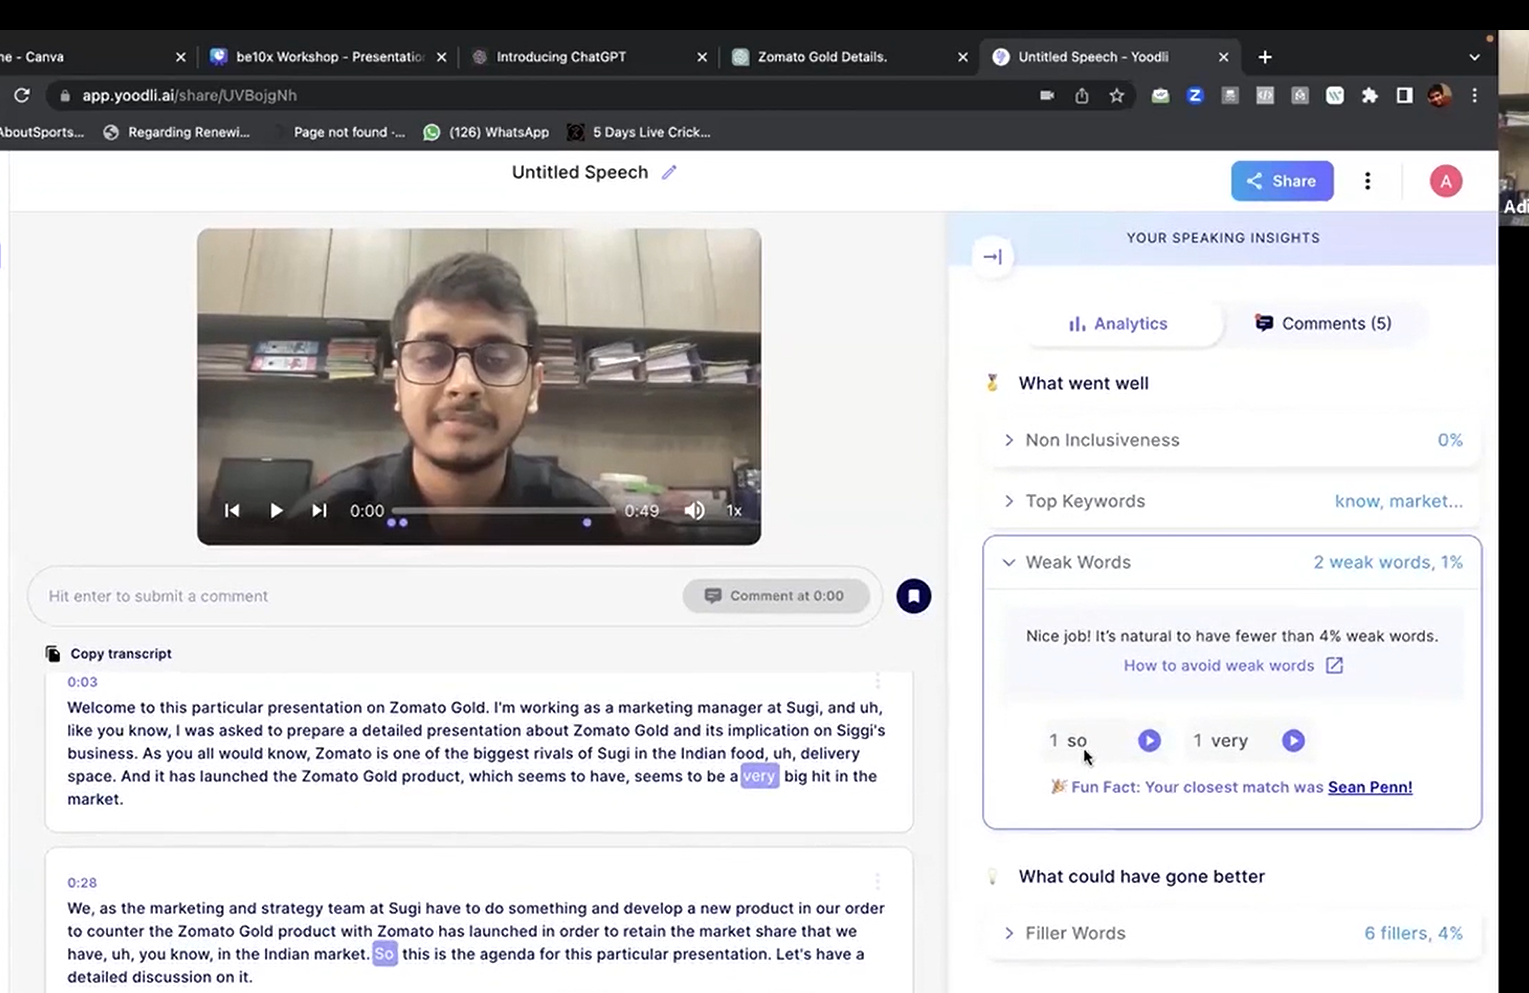The width and height of the screenshot is (1529, 993).
Task: Change playback speed 1x
Action: pyautogui.click(x=734, y=510)
